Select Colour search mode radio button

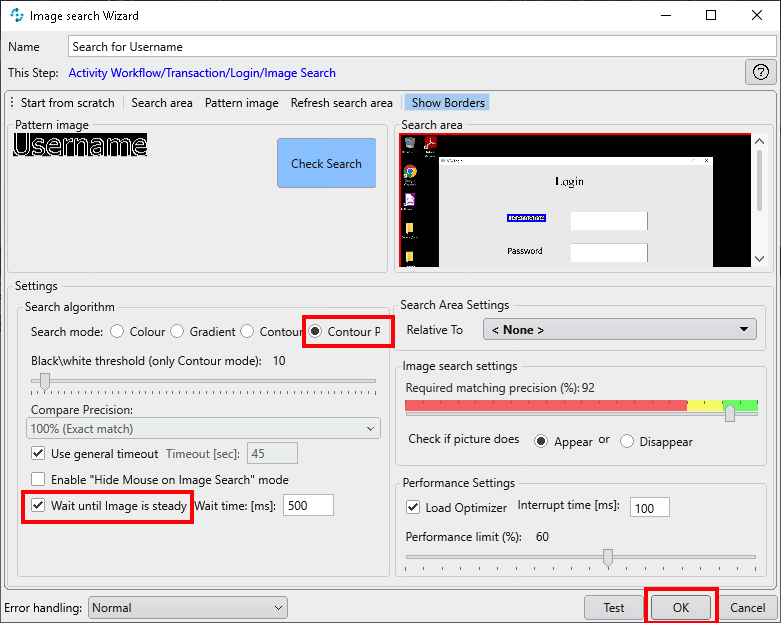click(117, 332)
